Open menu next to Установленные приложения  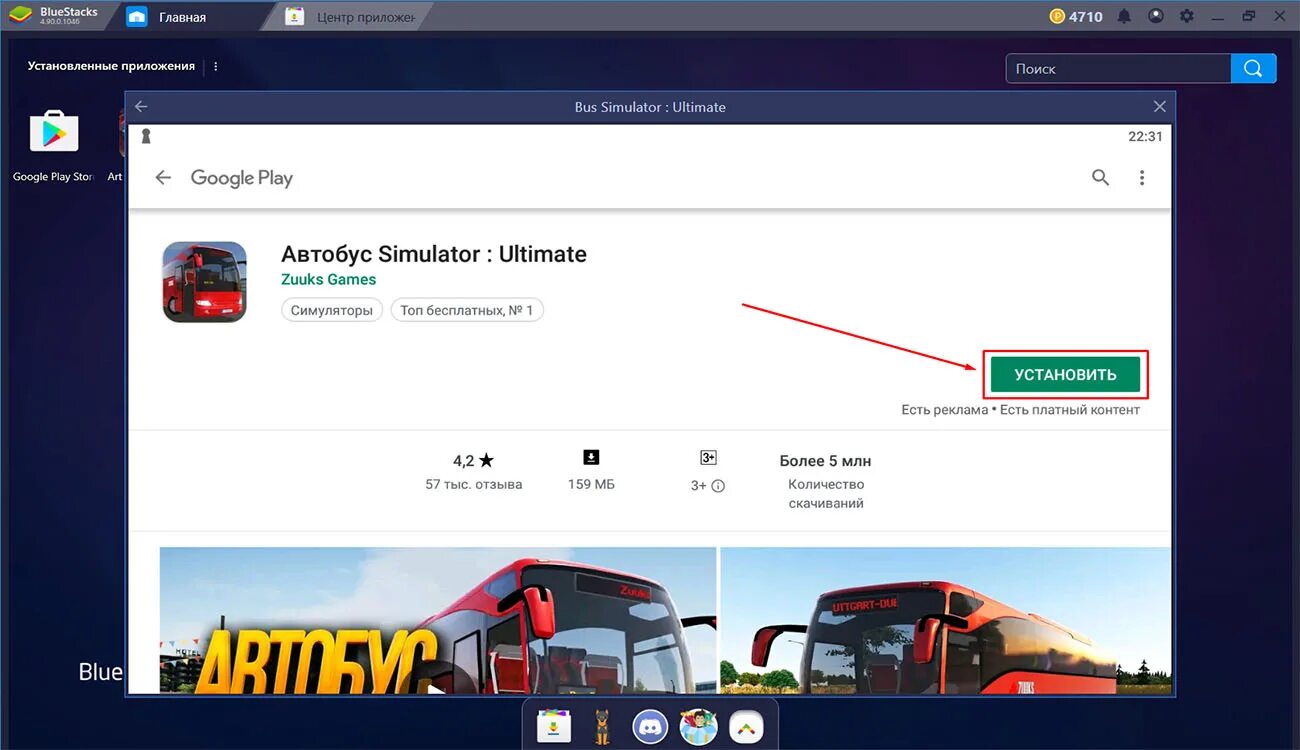[215, 66]
